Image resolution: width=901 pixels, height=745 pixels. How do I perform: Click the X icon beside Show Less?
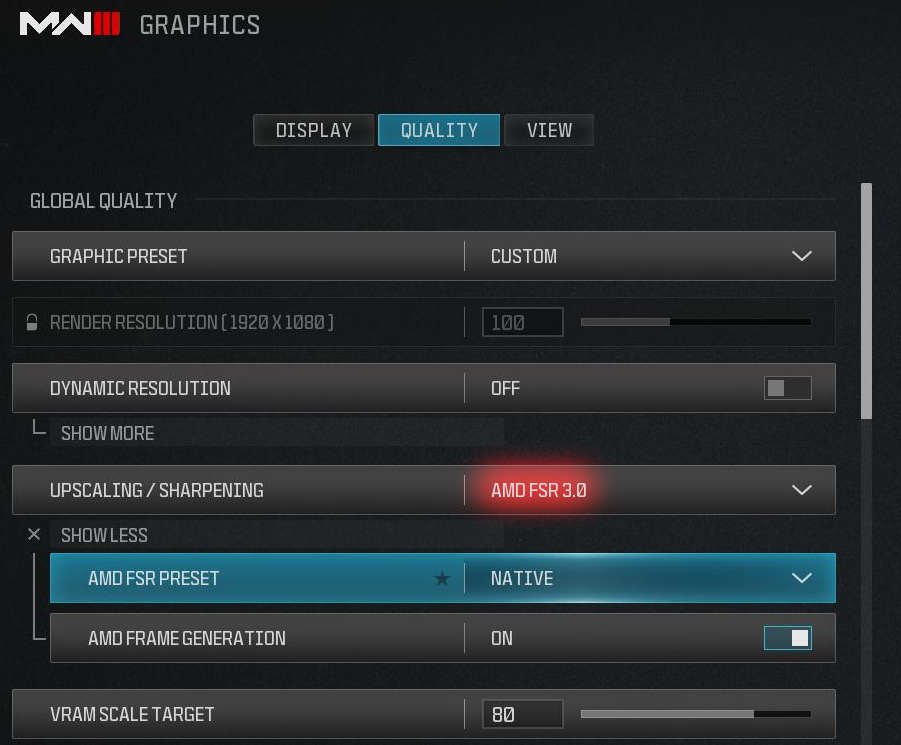(34, 535)
